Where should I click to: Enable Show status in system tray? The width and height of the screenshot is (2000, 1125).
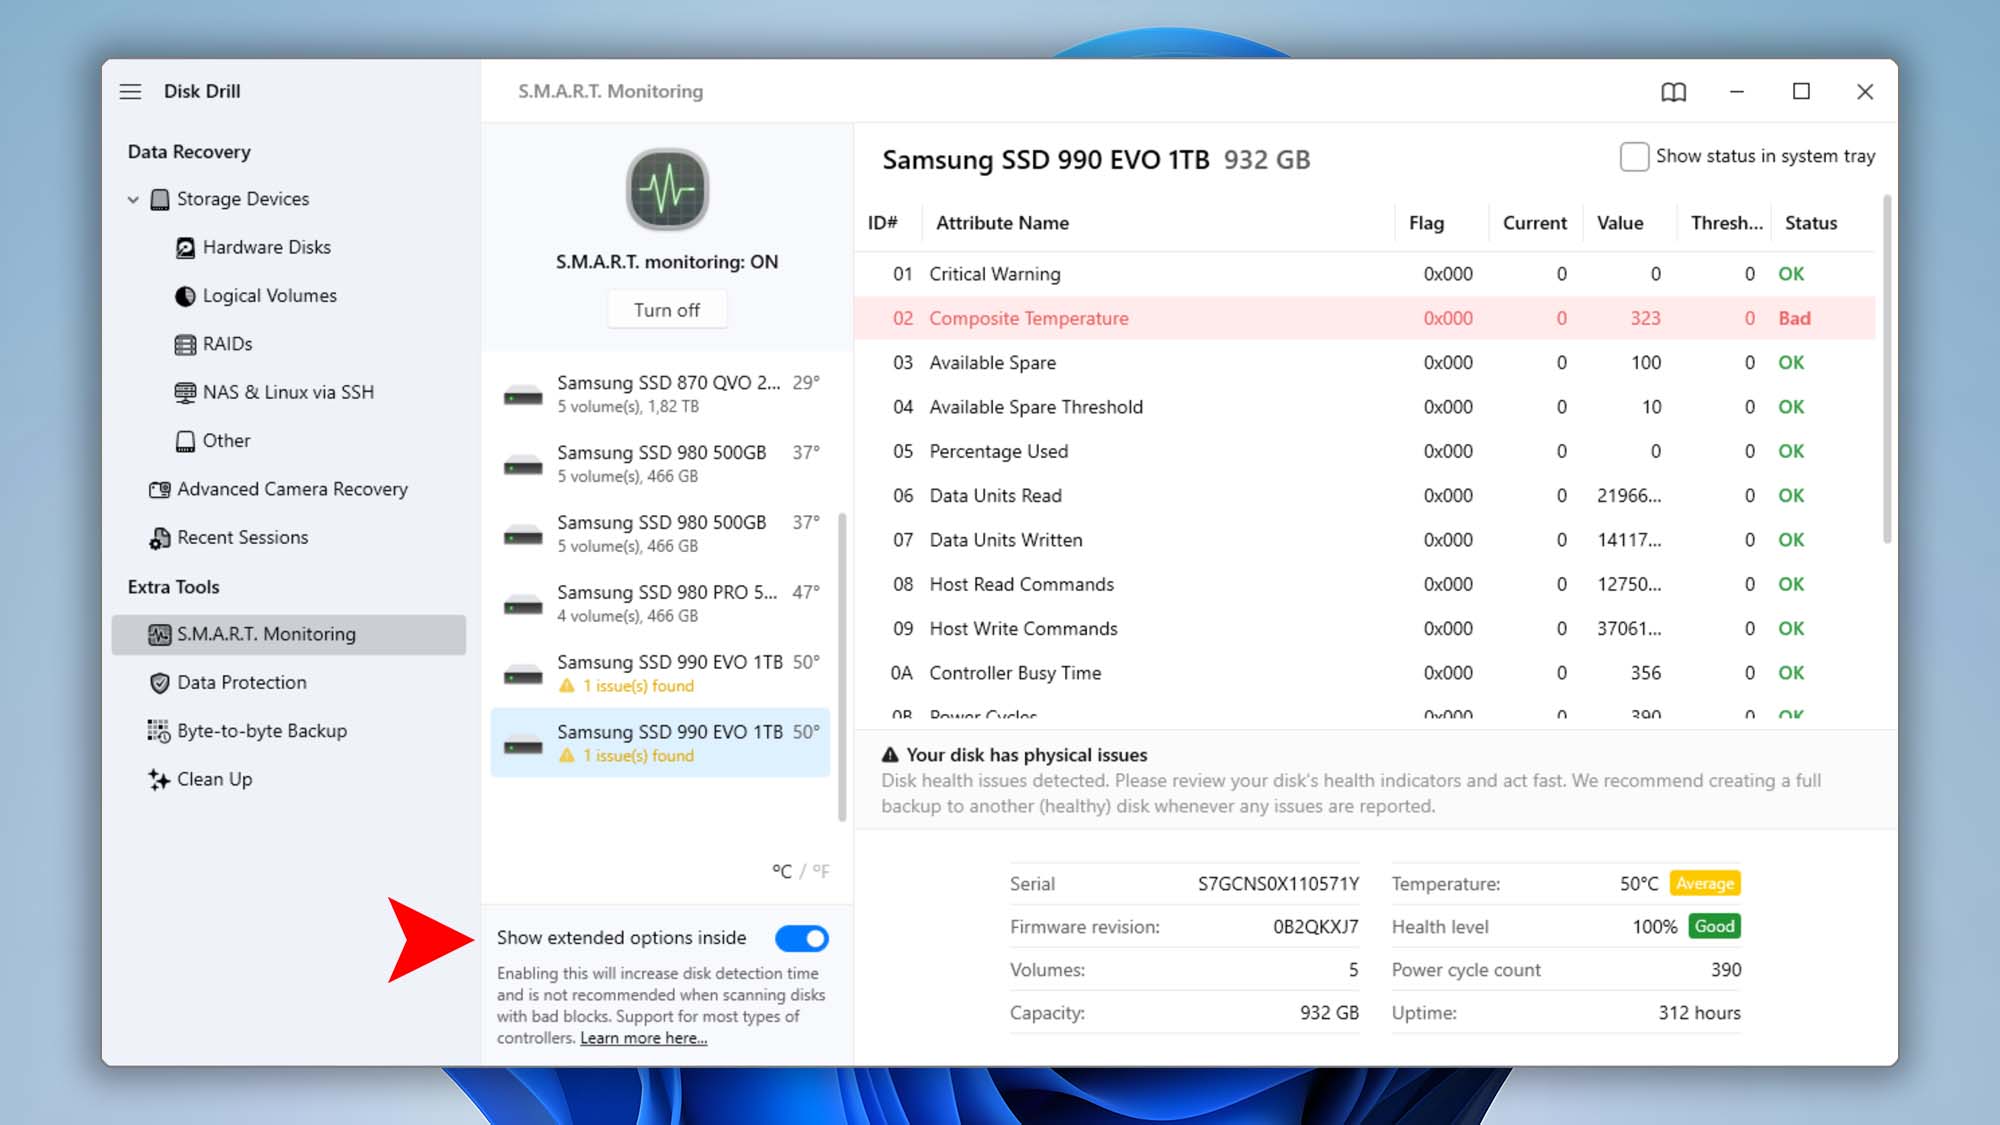(x=1634, y=156)
